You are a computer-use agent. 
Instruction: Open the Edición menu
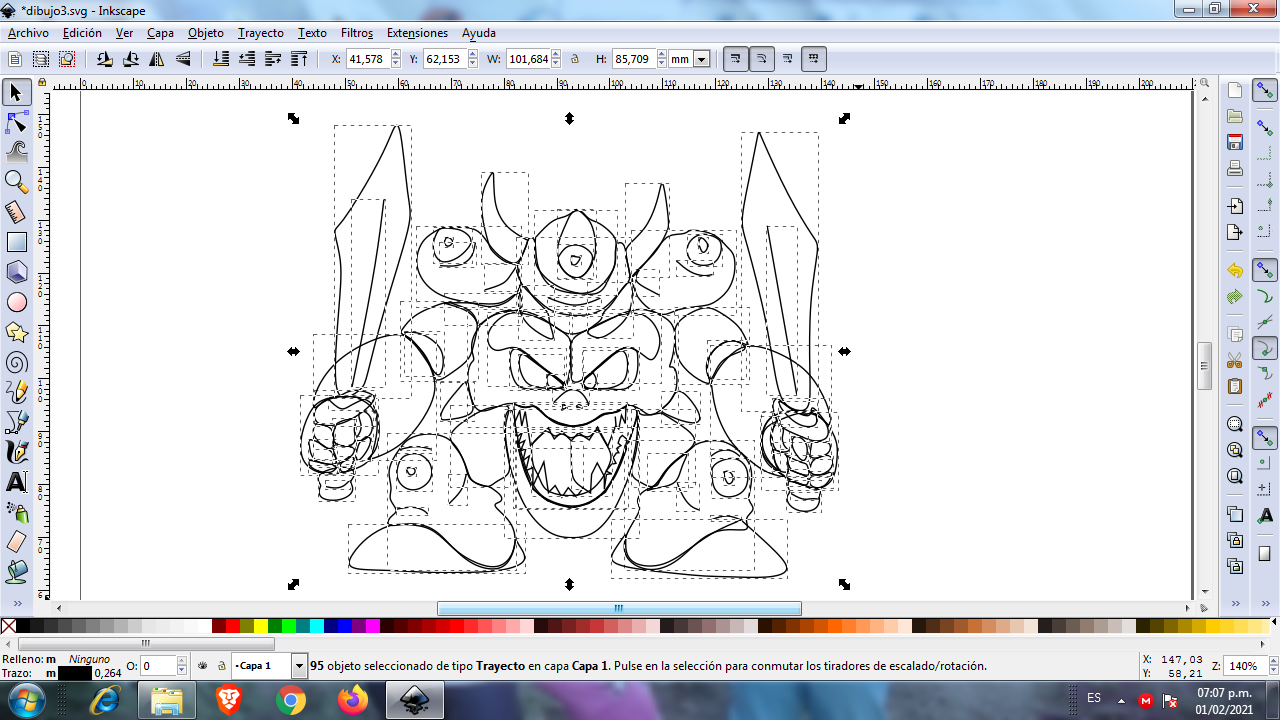click(82, 33)
